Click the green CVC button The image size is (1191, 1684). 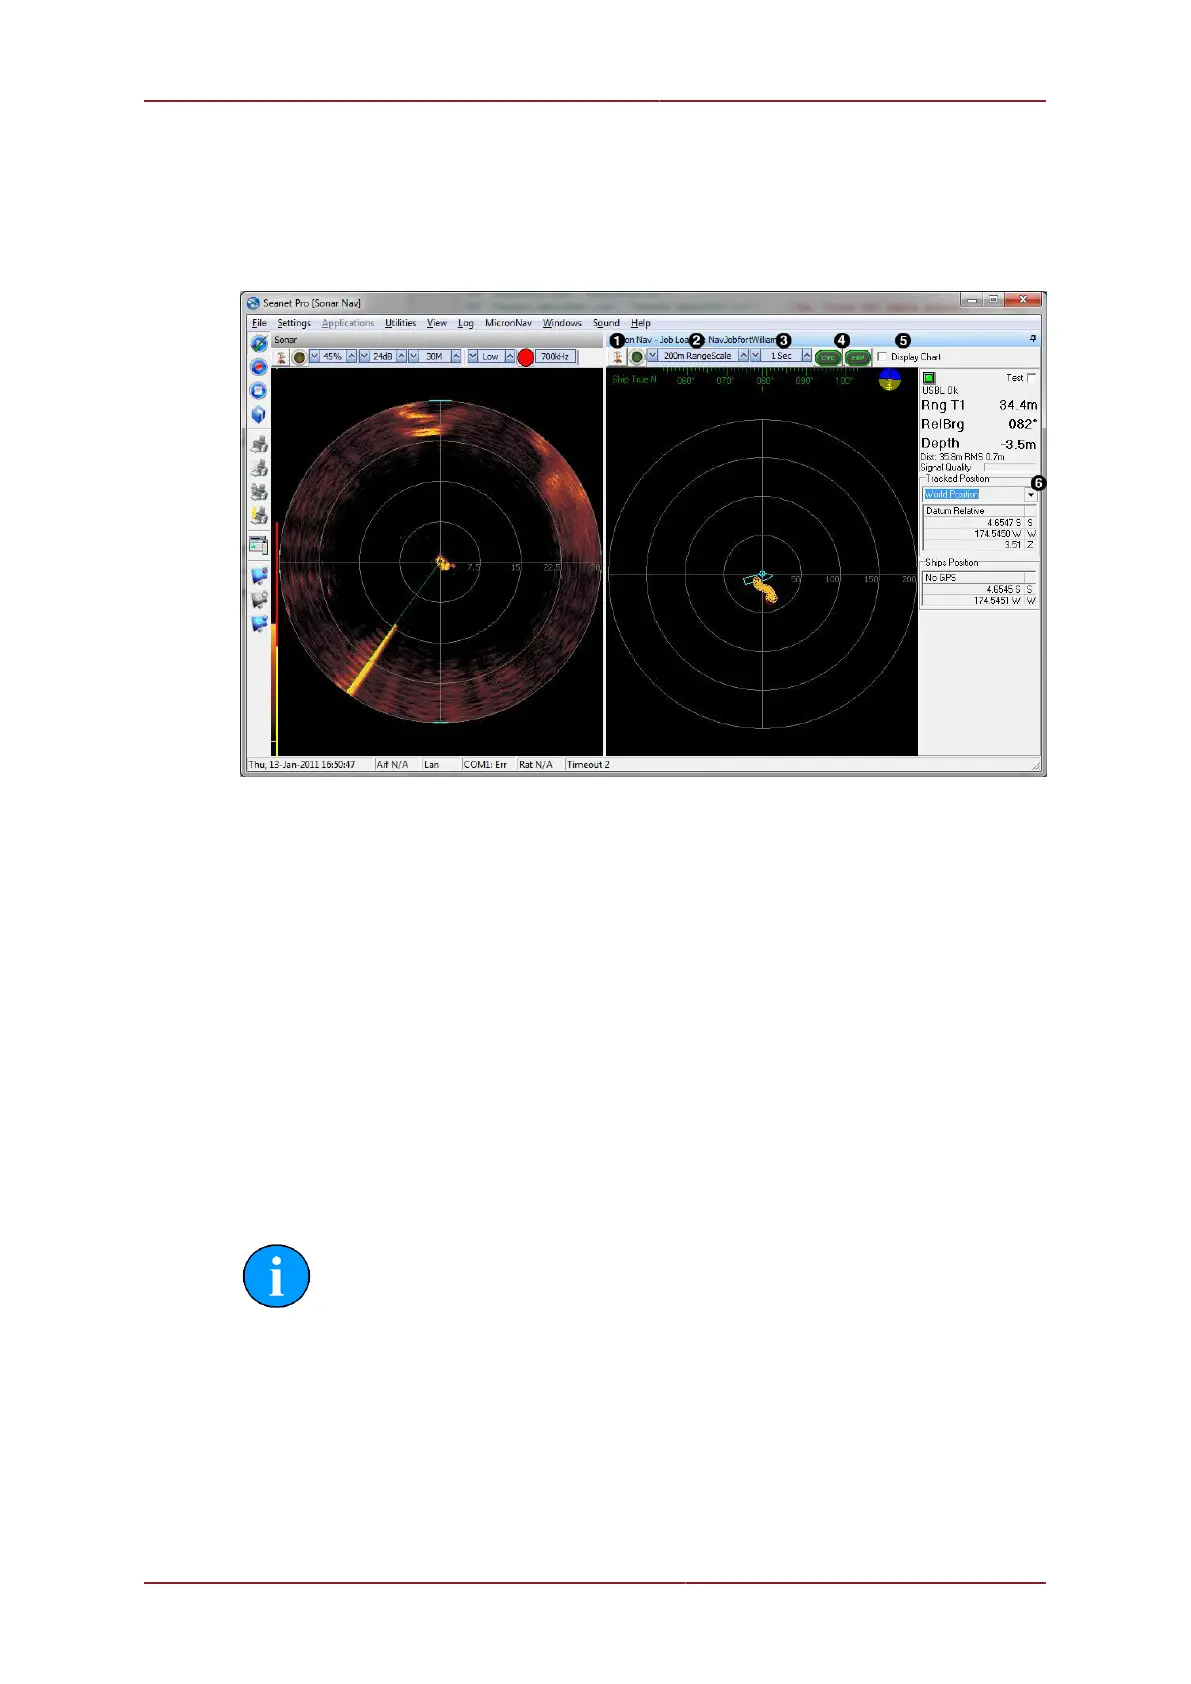click(828, 357)
